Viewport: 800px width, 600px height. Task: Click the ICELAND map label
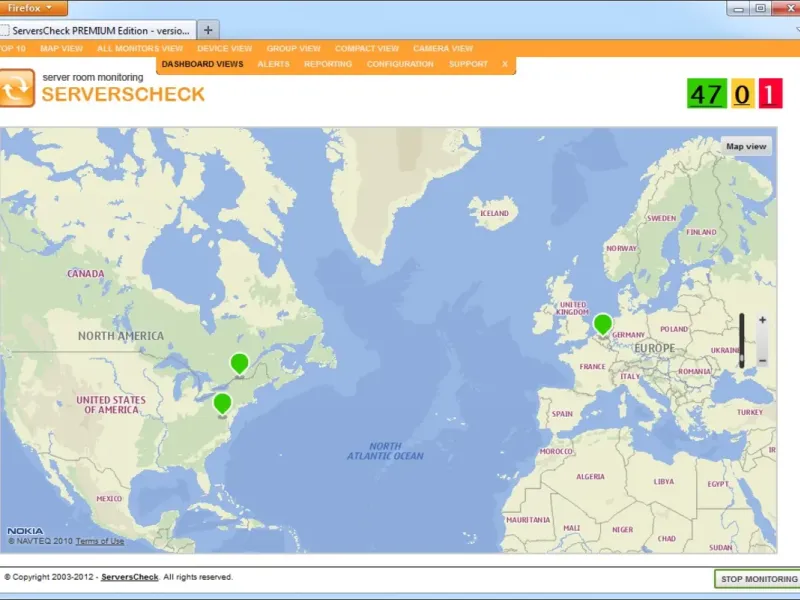494,213
